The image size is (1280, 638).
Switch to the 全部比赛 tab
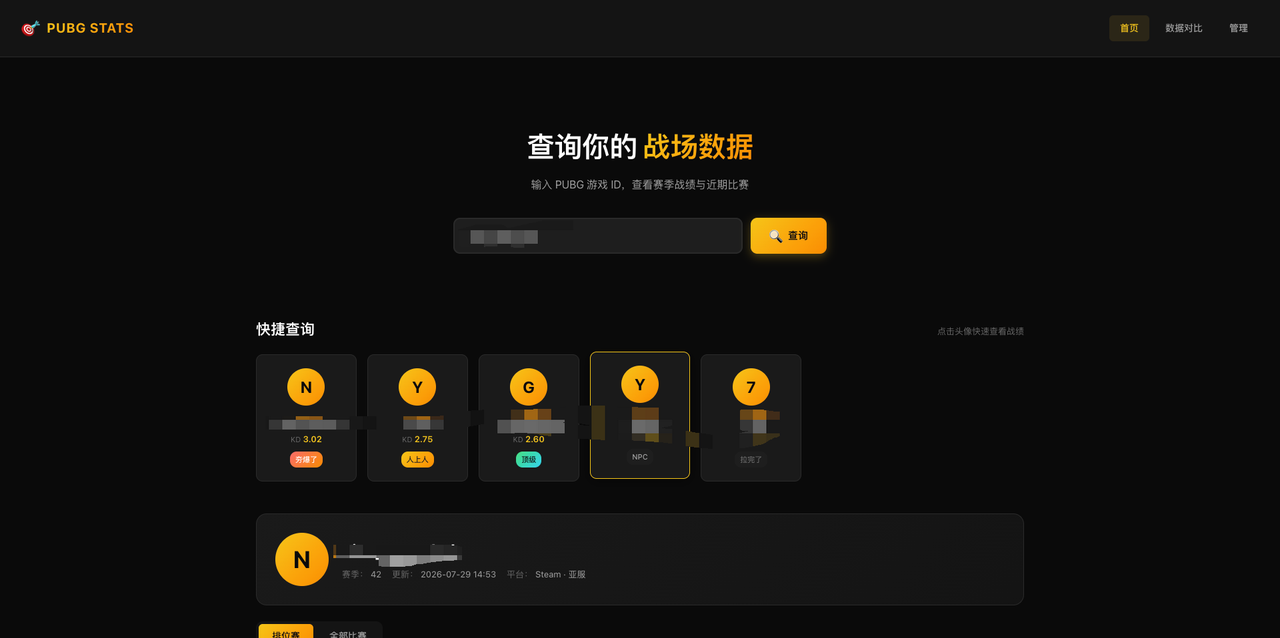click(348, 632)
